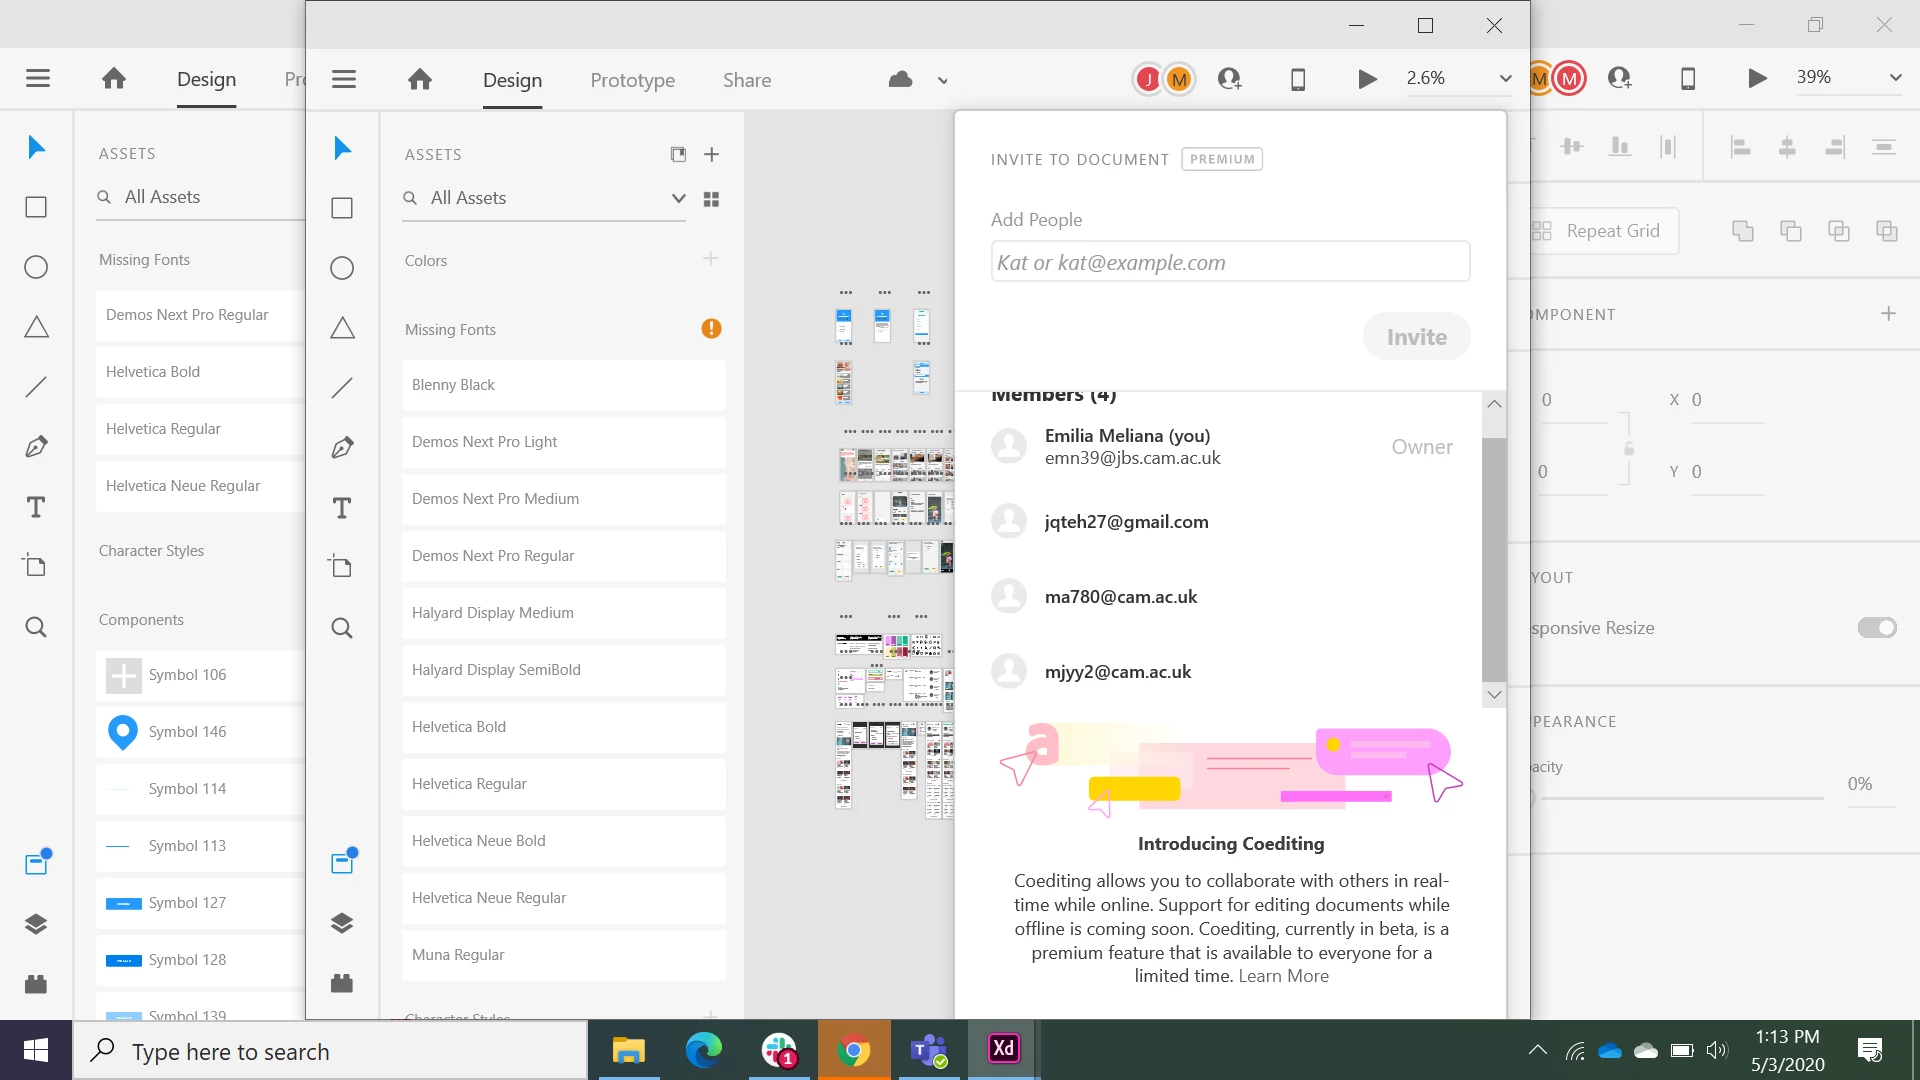Screen dimensions: 1920x1080
Task: Select the Text tool in front window
Action: (342, 508)
